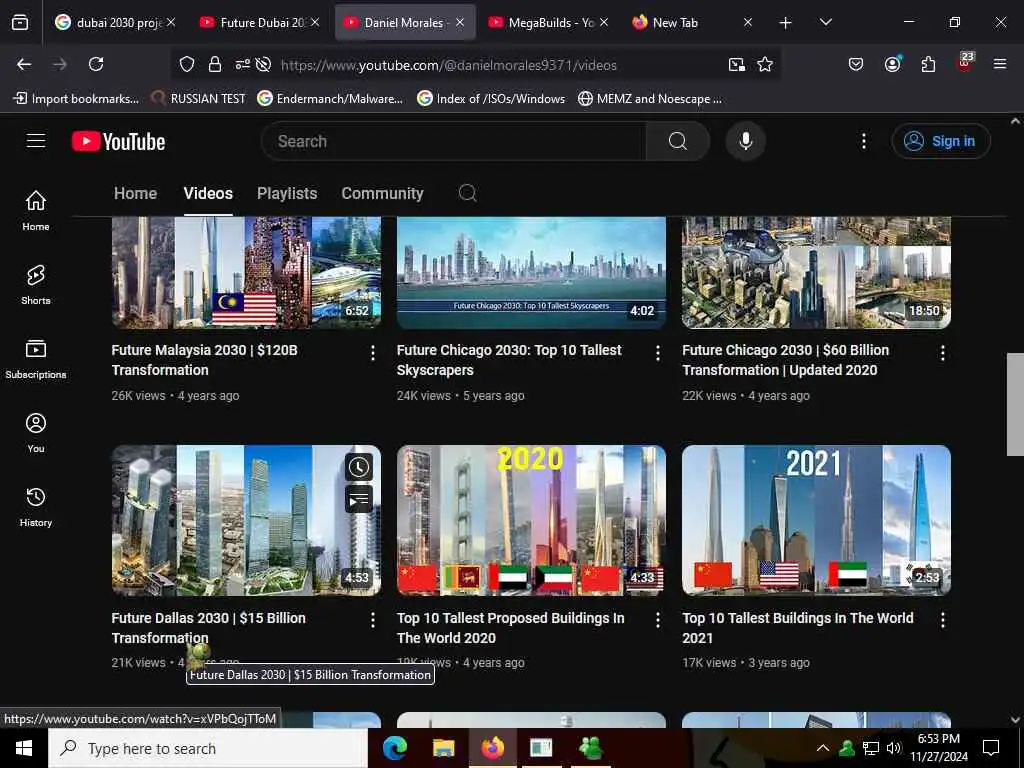Open the Firefox account icon

point(892,64)
